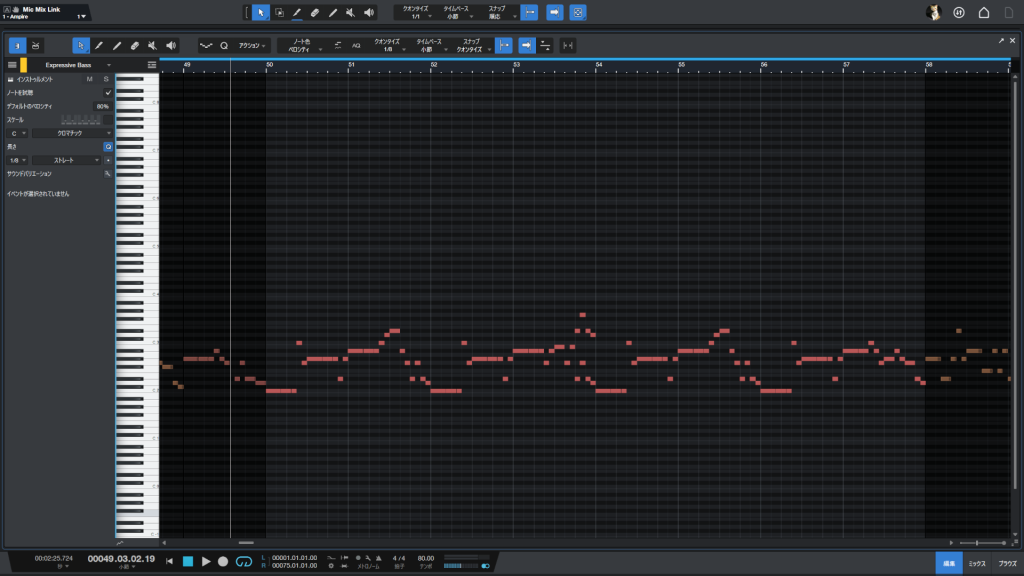
Task: Toggle the ノートを試聴 checkbox
Action: [108, 92]
